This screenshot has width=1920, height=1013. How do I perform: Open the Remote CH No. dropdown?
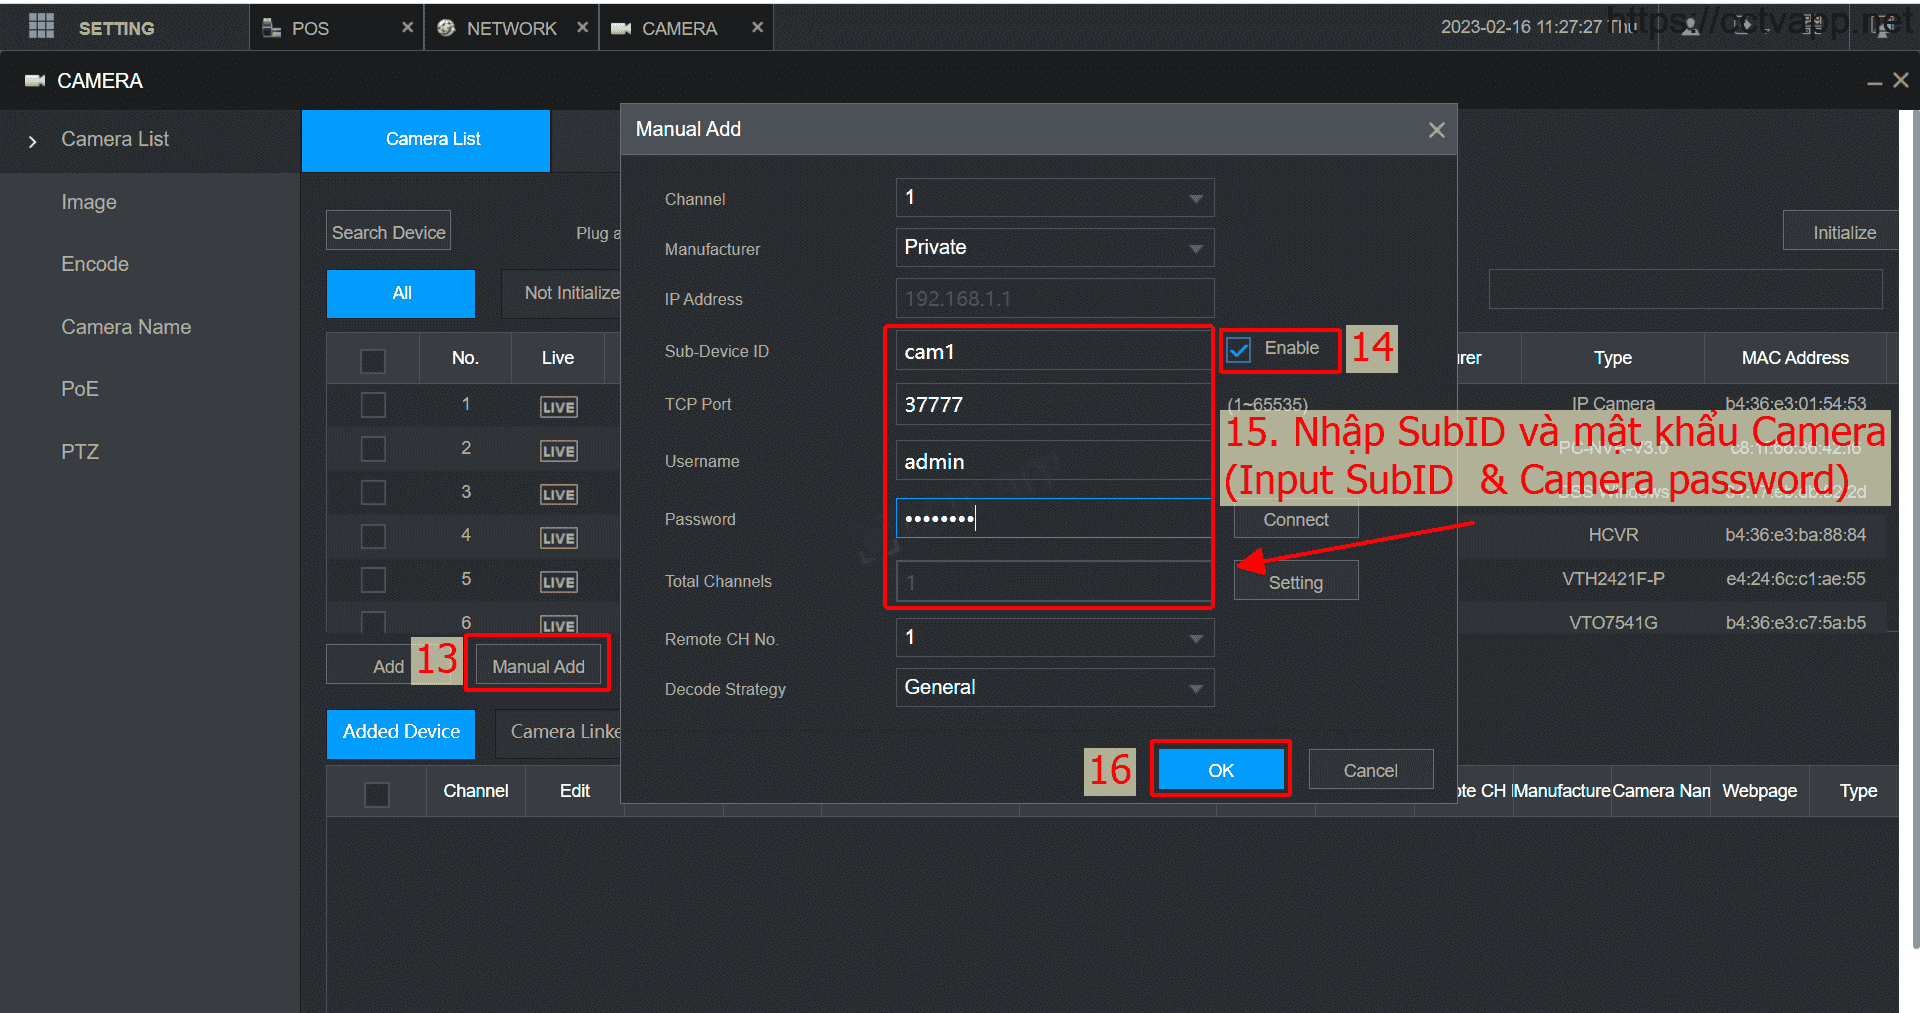tap(1054, 638)
